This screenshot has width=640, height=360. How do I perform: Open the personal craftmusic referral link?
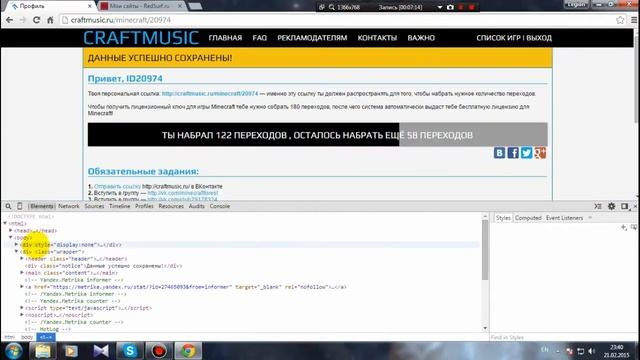210,93
